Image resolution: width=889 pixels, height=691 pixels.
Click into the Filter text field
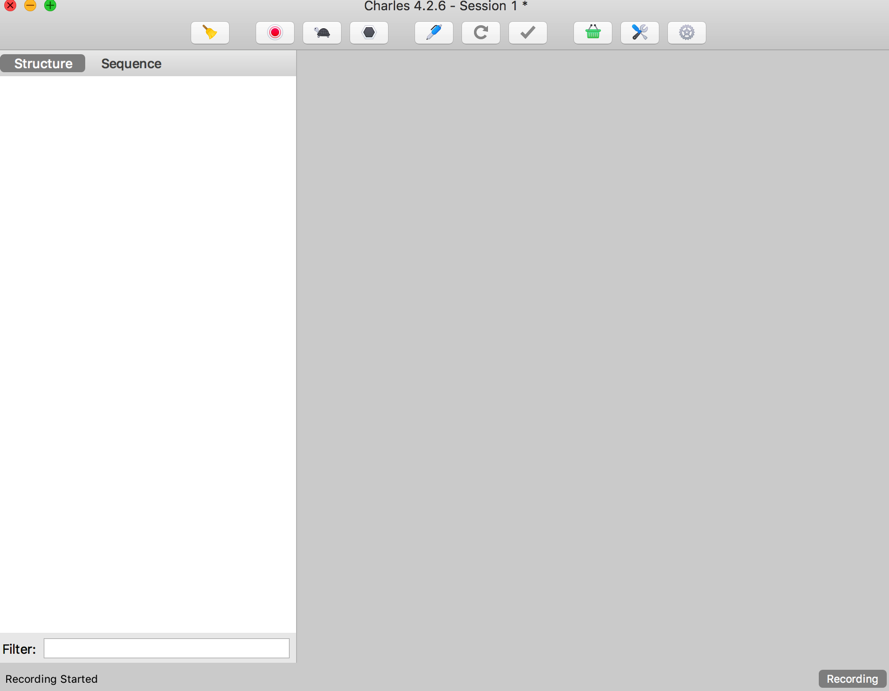point(167,648)
